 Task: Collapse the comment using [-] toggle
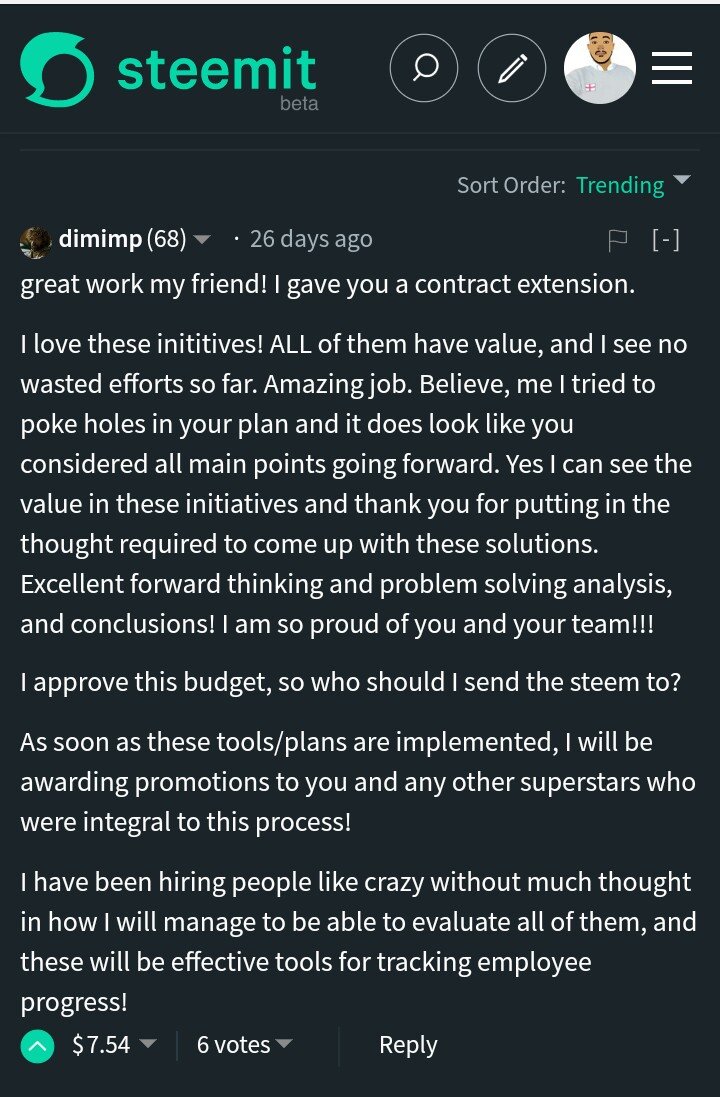pos(666,240)
